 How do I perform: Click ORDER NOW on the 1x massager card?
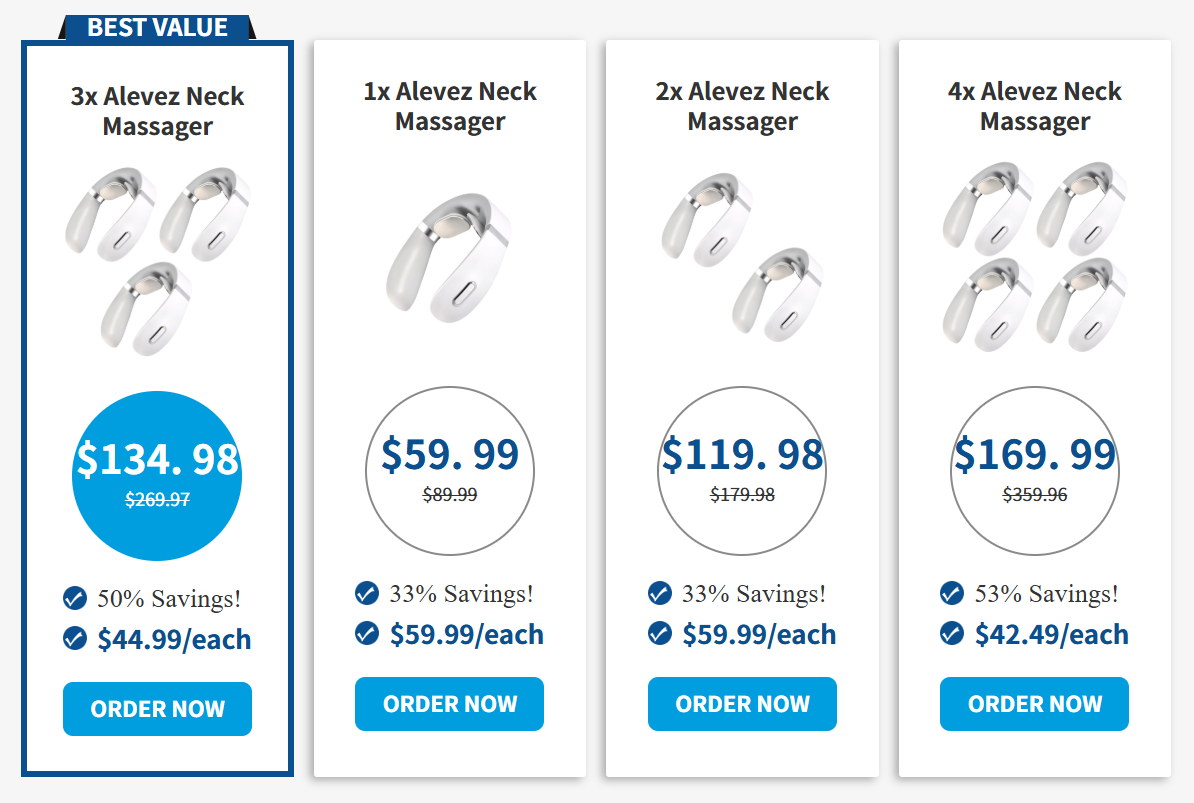coord(449,704)
